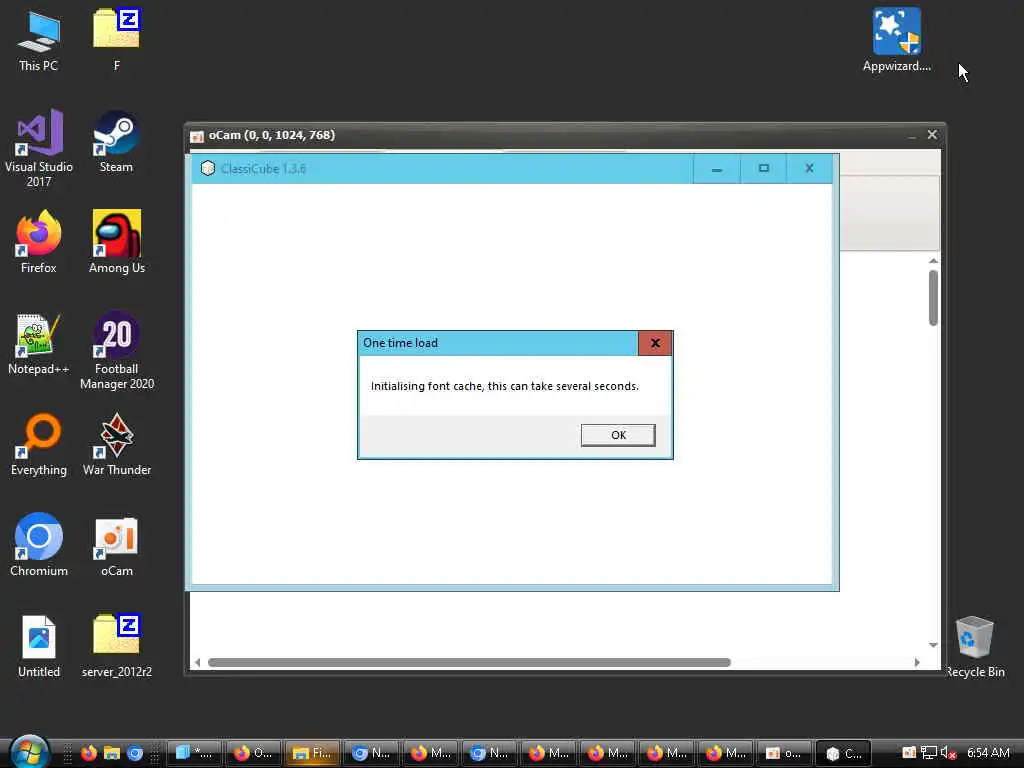Click the oCam system tray icon
Screen dimensions: 1024x768
pyautogui.click(x=908, y=753)
